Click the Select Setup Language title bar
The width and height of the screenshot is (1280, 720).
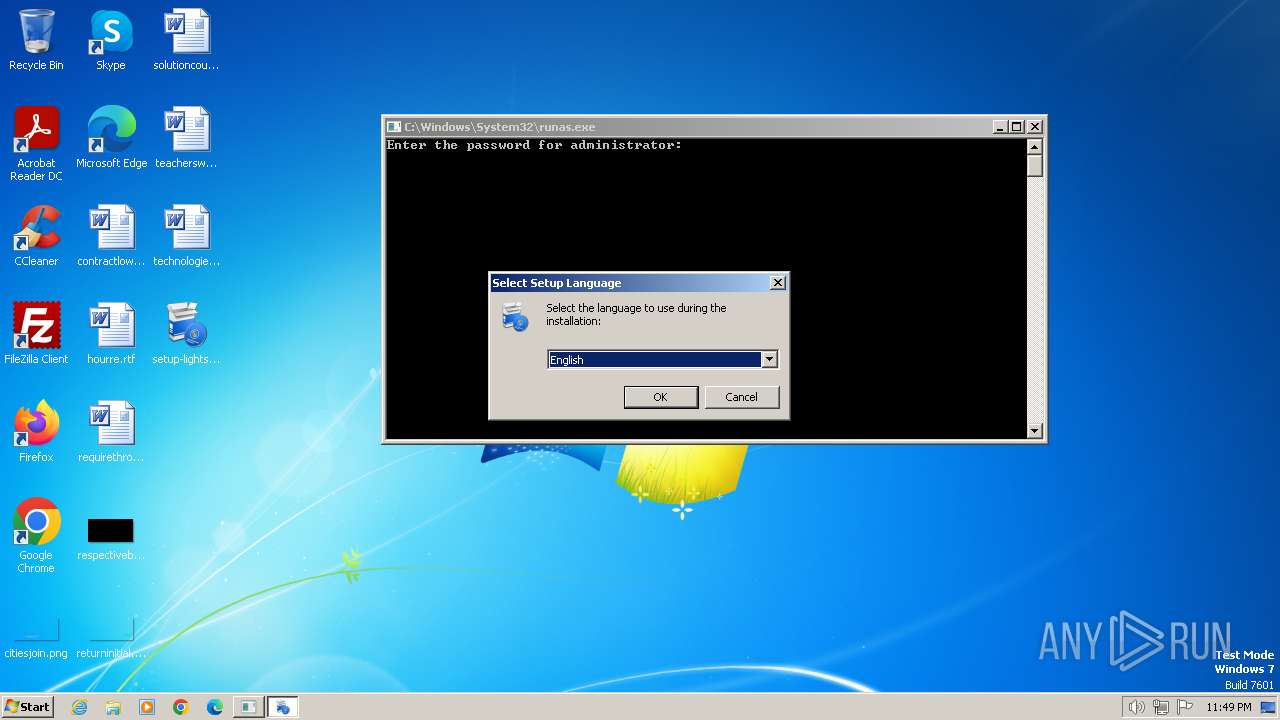(x=628, y=283)
